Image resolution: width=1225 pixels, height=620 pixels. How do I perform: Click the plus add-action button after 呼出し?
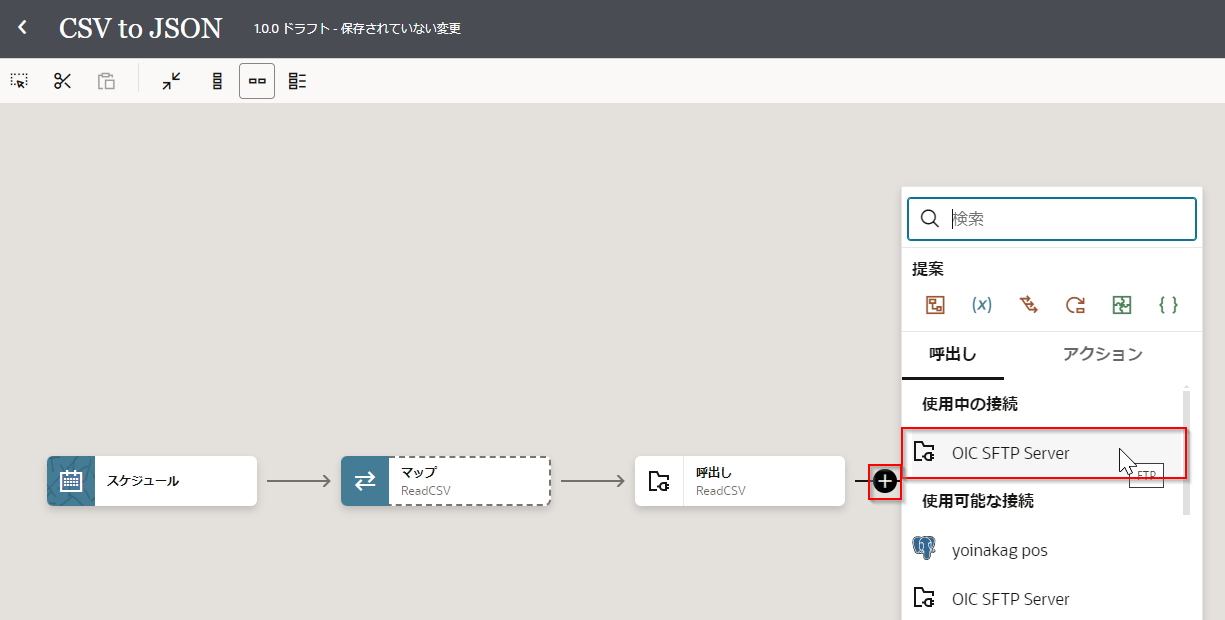point(885,482)
